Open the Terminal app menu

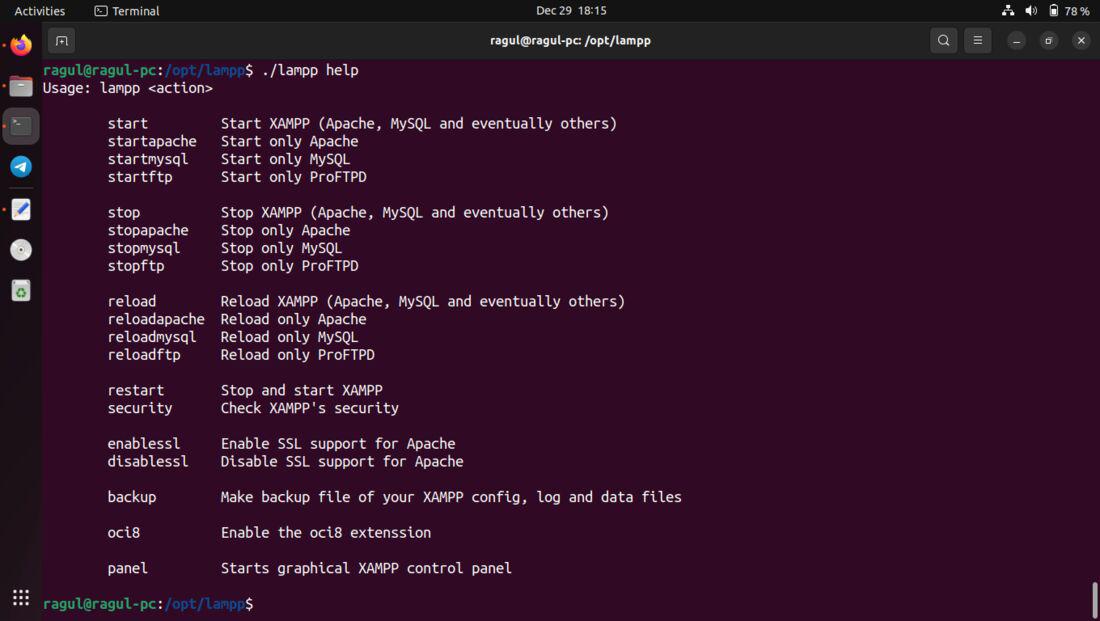[127, 11]
